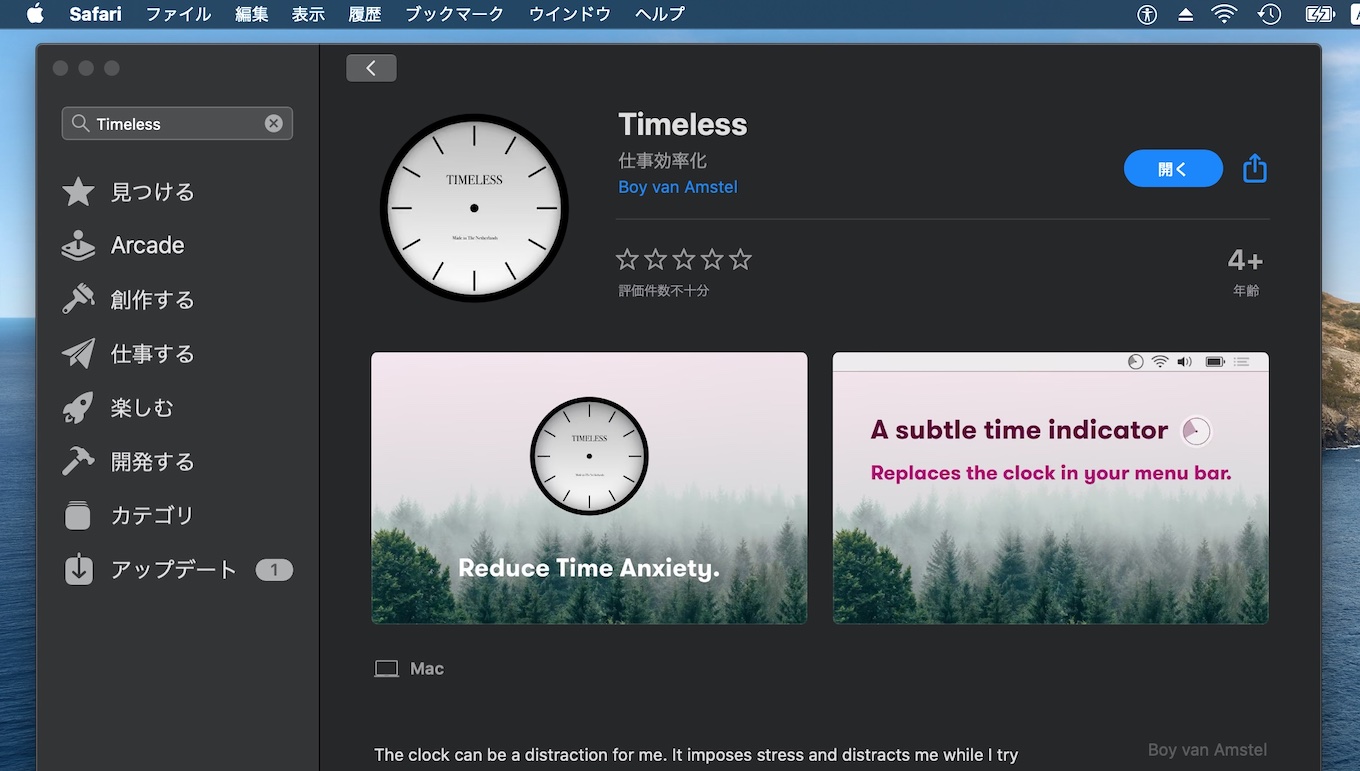Clear the Timeless search query

273,123
